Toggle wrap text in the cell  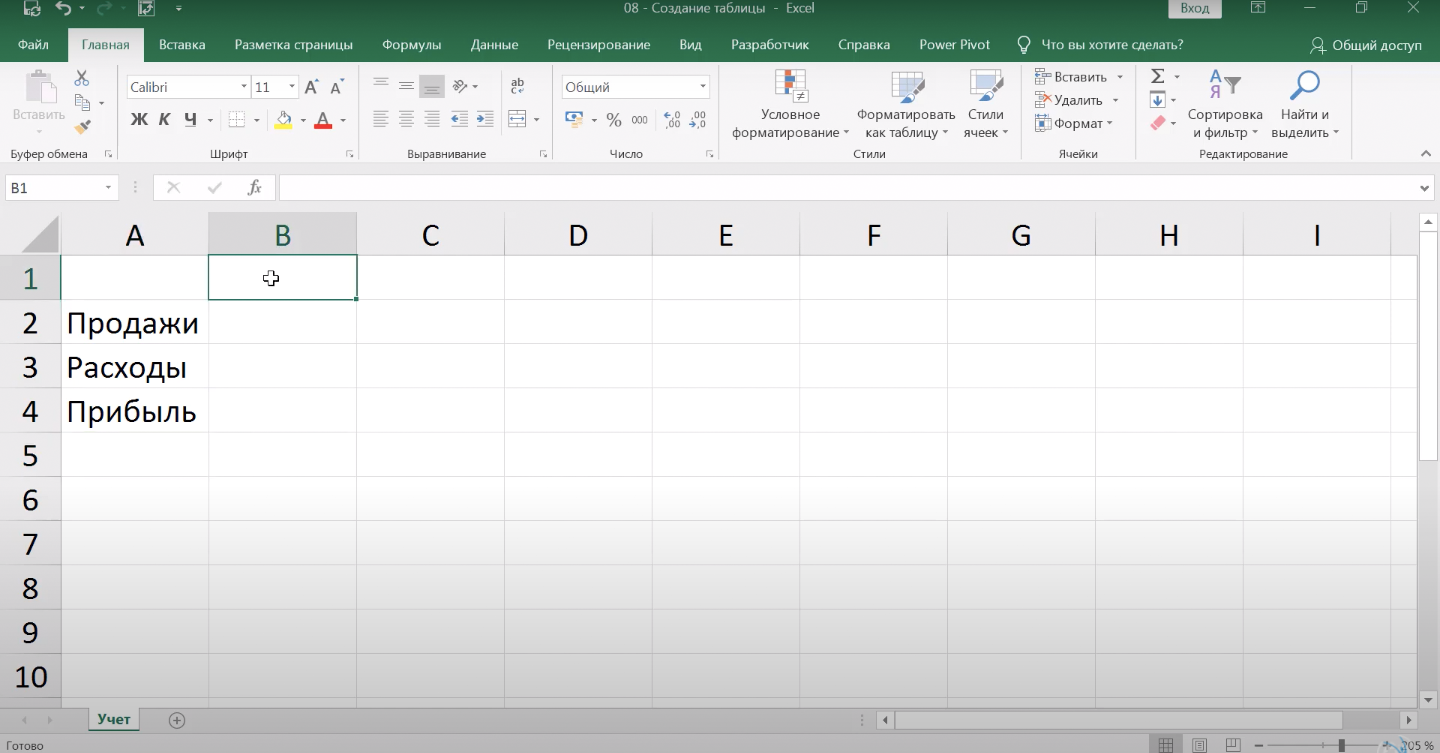pyautogui.click(x=518, y=87)
